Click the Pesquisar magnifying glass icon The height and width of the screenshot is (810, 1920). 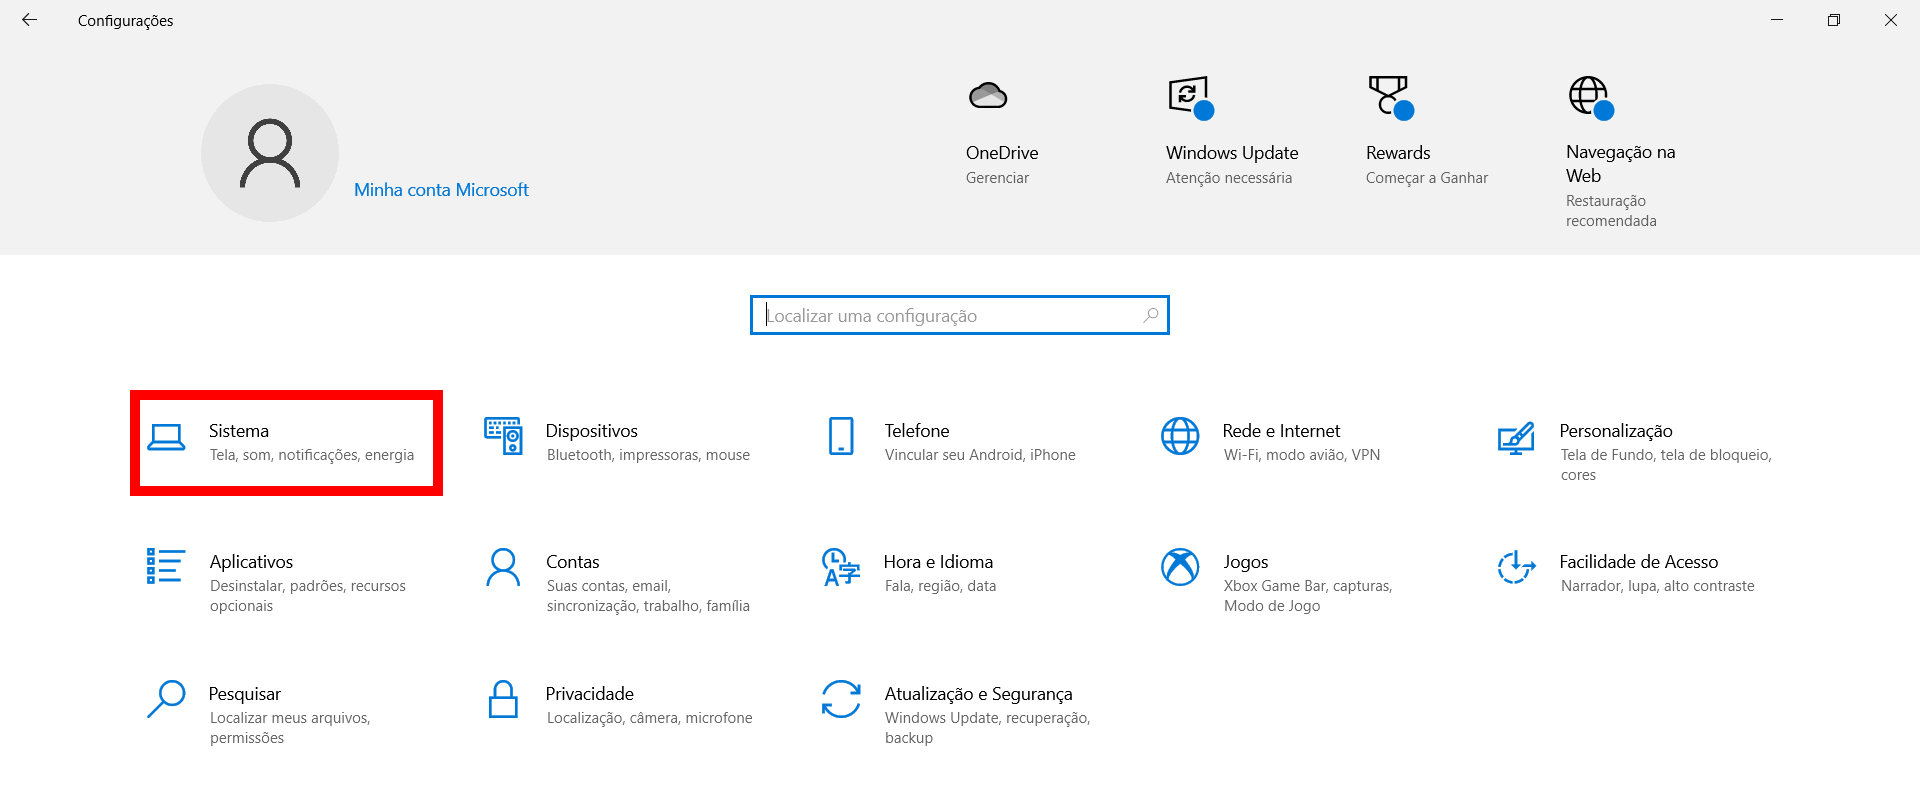(166, 699)
